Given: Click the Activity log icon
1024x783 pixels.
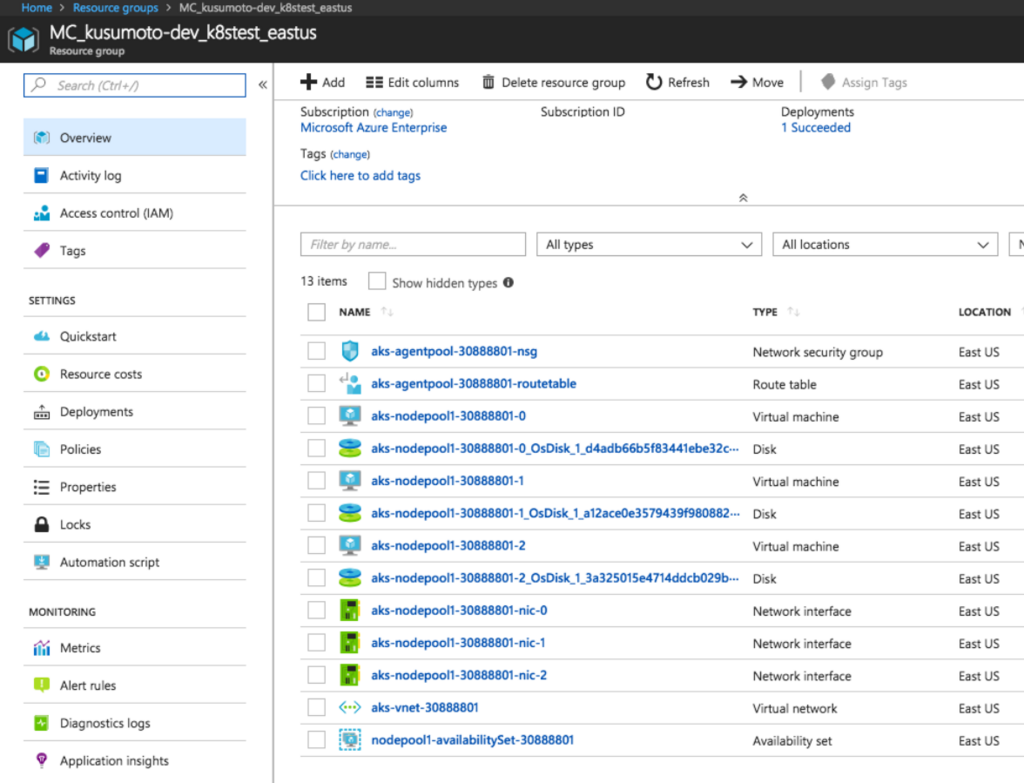Looking at the screenshot, I should click(x=41, y=175).
